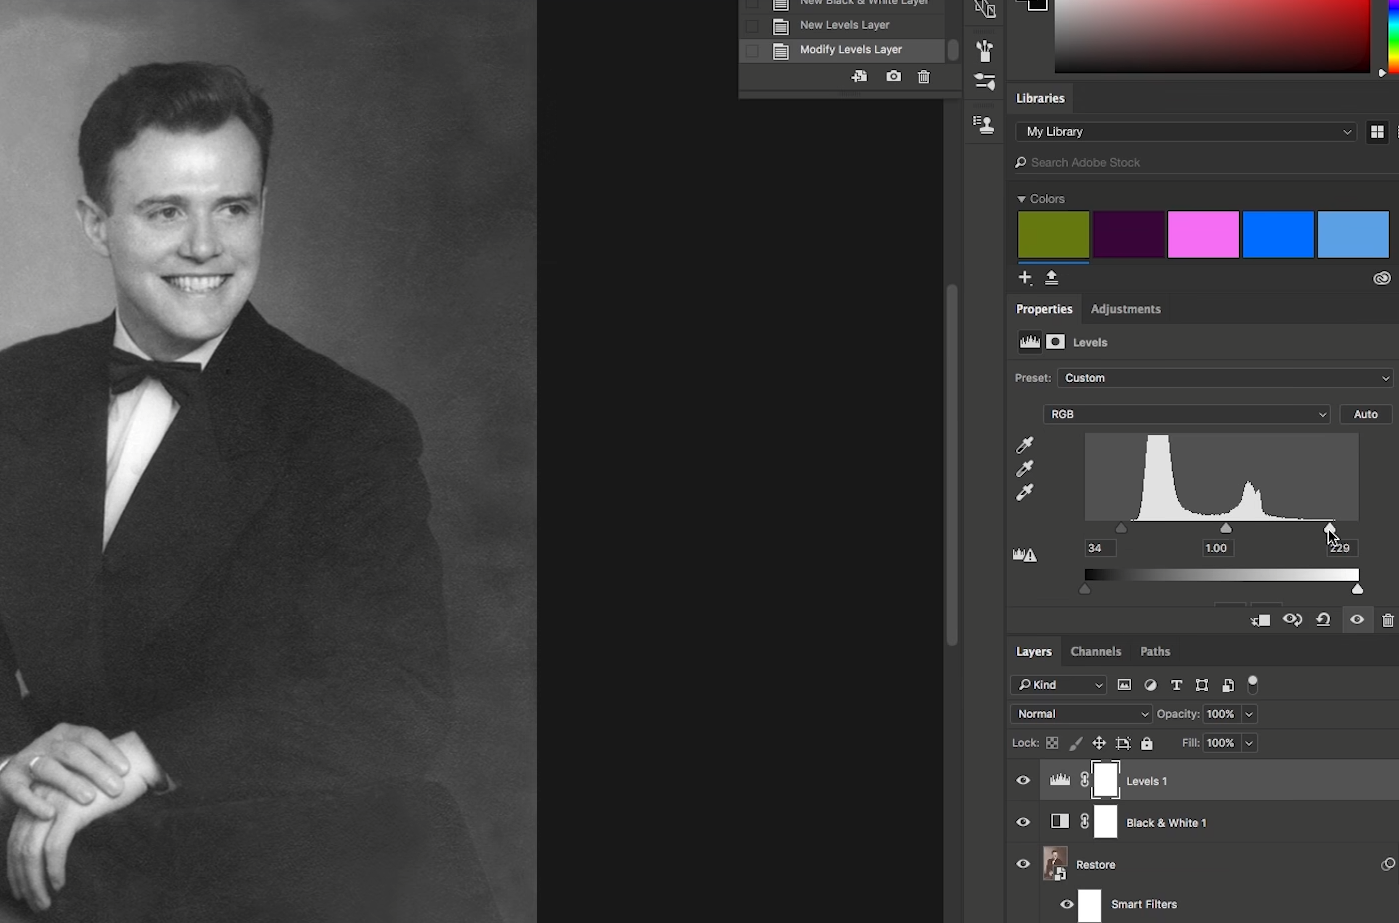Toggle visibility of the Restore layer

pos(1023,863)
